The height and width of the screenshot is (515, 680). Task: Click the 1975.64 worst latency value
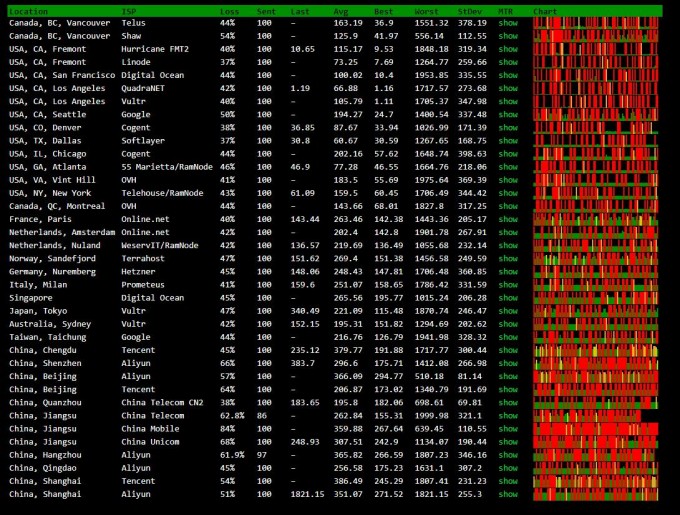(x=431, y=180)
